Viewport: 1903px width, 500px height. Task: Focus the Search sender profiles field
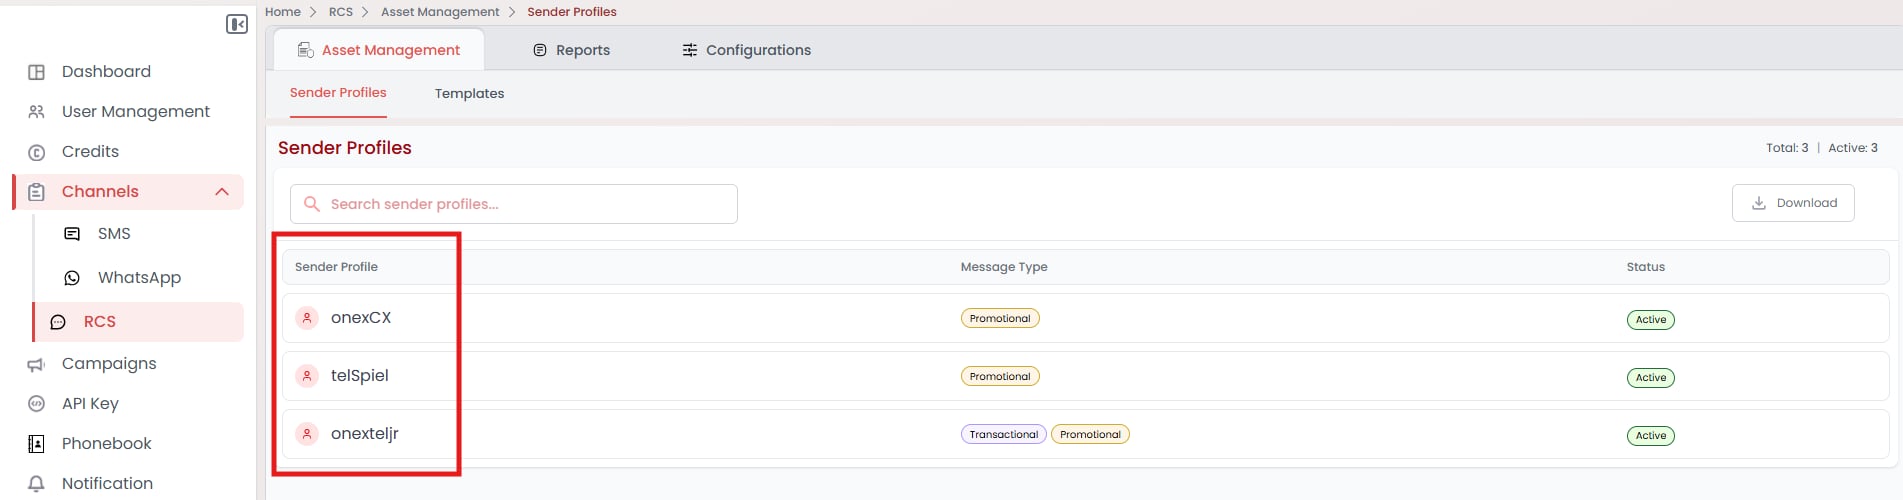[x=514, y=204]
